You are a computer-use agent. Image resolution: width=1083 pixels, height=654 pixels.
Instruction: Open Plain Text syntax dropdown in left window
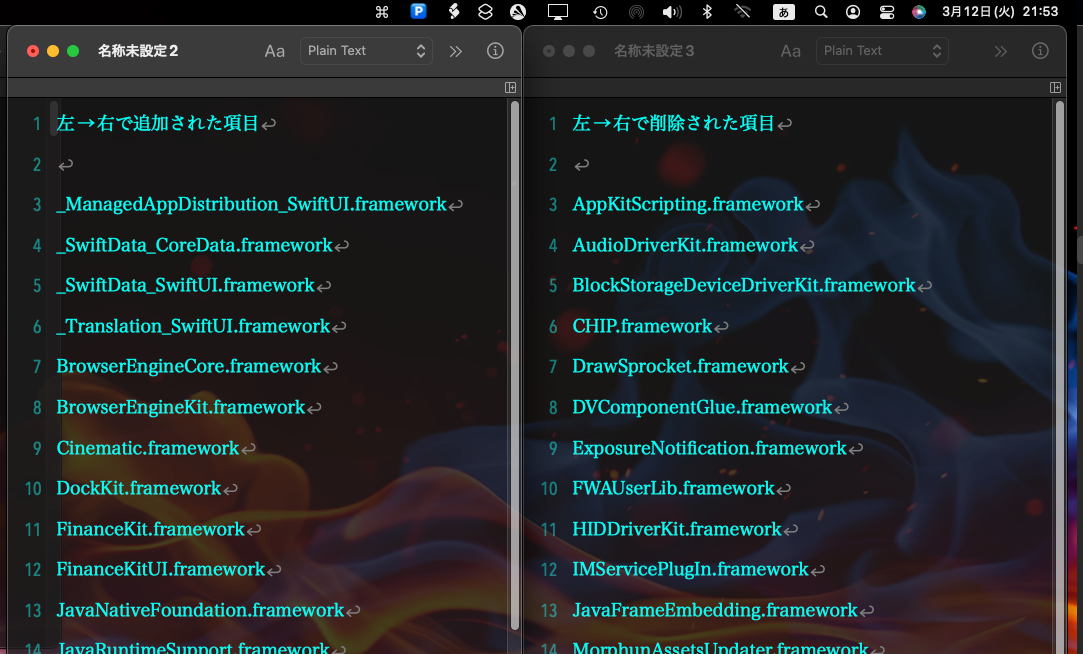pos(366,51)
